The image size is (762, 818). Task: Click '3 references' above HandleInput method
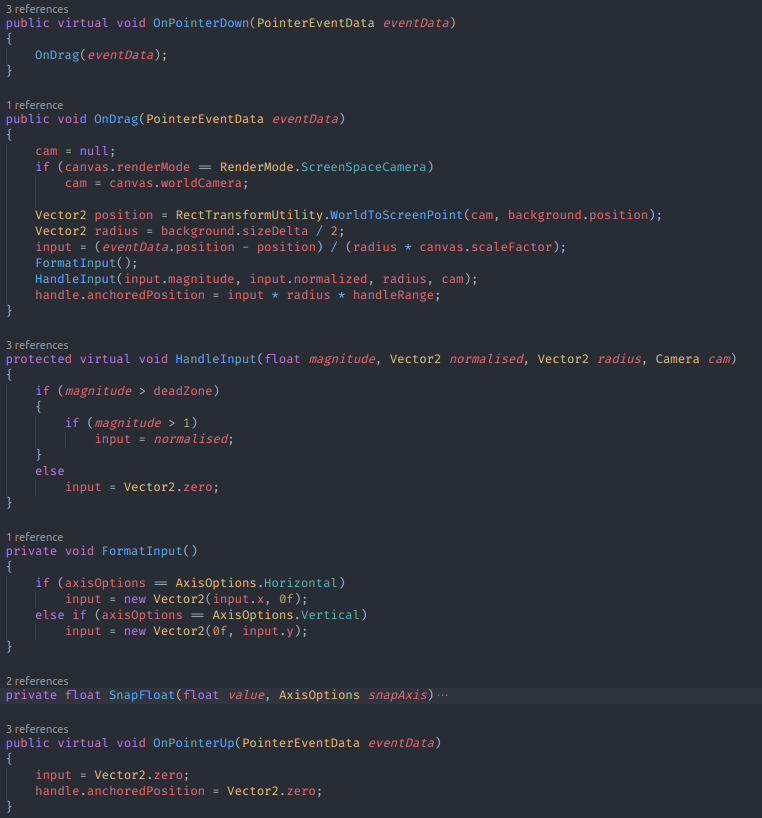(x=37, y=345)
